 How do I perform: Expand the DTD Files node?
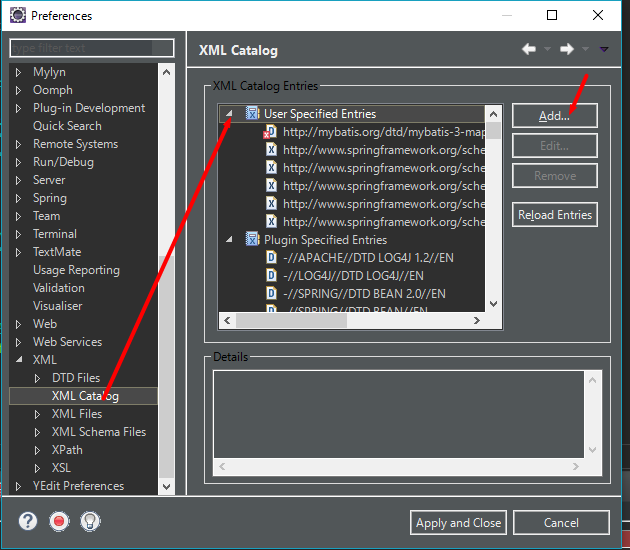pos(37,378)
